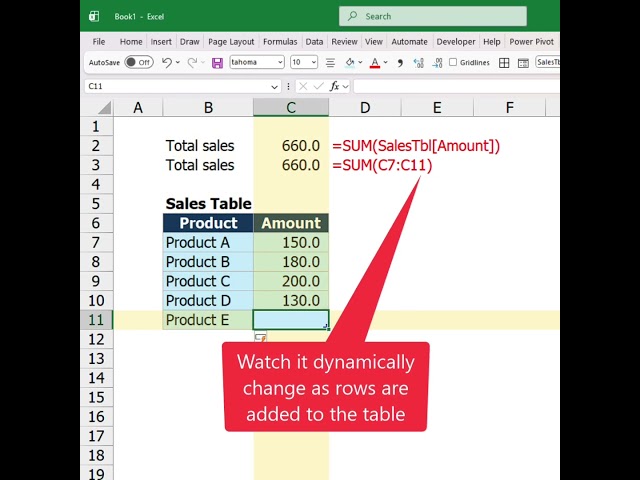
Task: Open the Help ribbon tab
Action: 491,42
